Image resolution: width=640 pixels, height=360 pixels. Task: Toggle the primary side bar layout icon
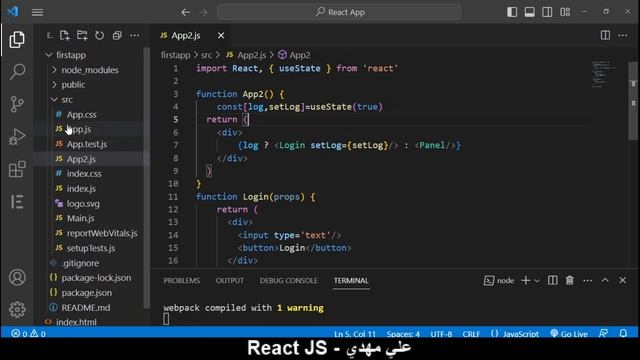pos(512,12)
